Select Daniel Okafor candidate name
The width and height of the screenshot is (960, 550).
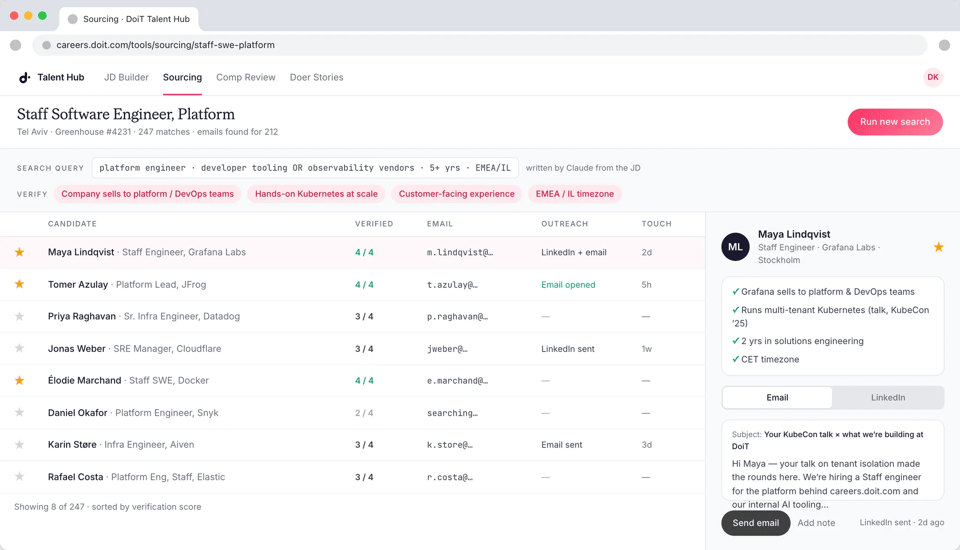tap(78, 413)
